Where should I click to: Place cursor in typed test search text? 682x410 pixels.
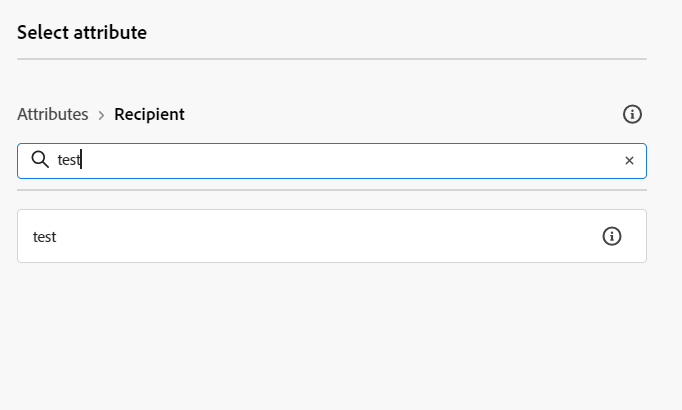(x=68, y=160)
